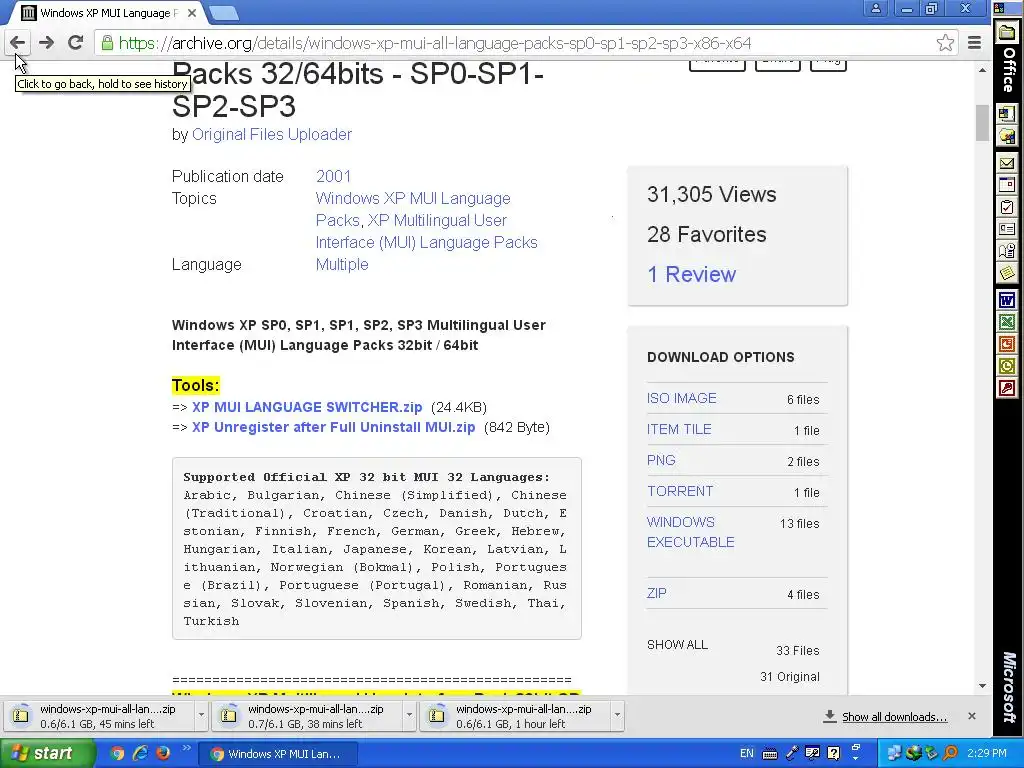Expand hidden quick launch items chevron
The image size is (1024, 768).
(186, 748)
